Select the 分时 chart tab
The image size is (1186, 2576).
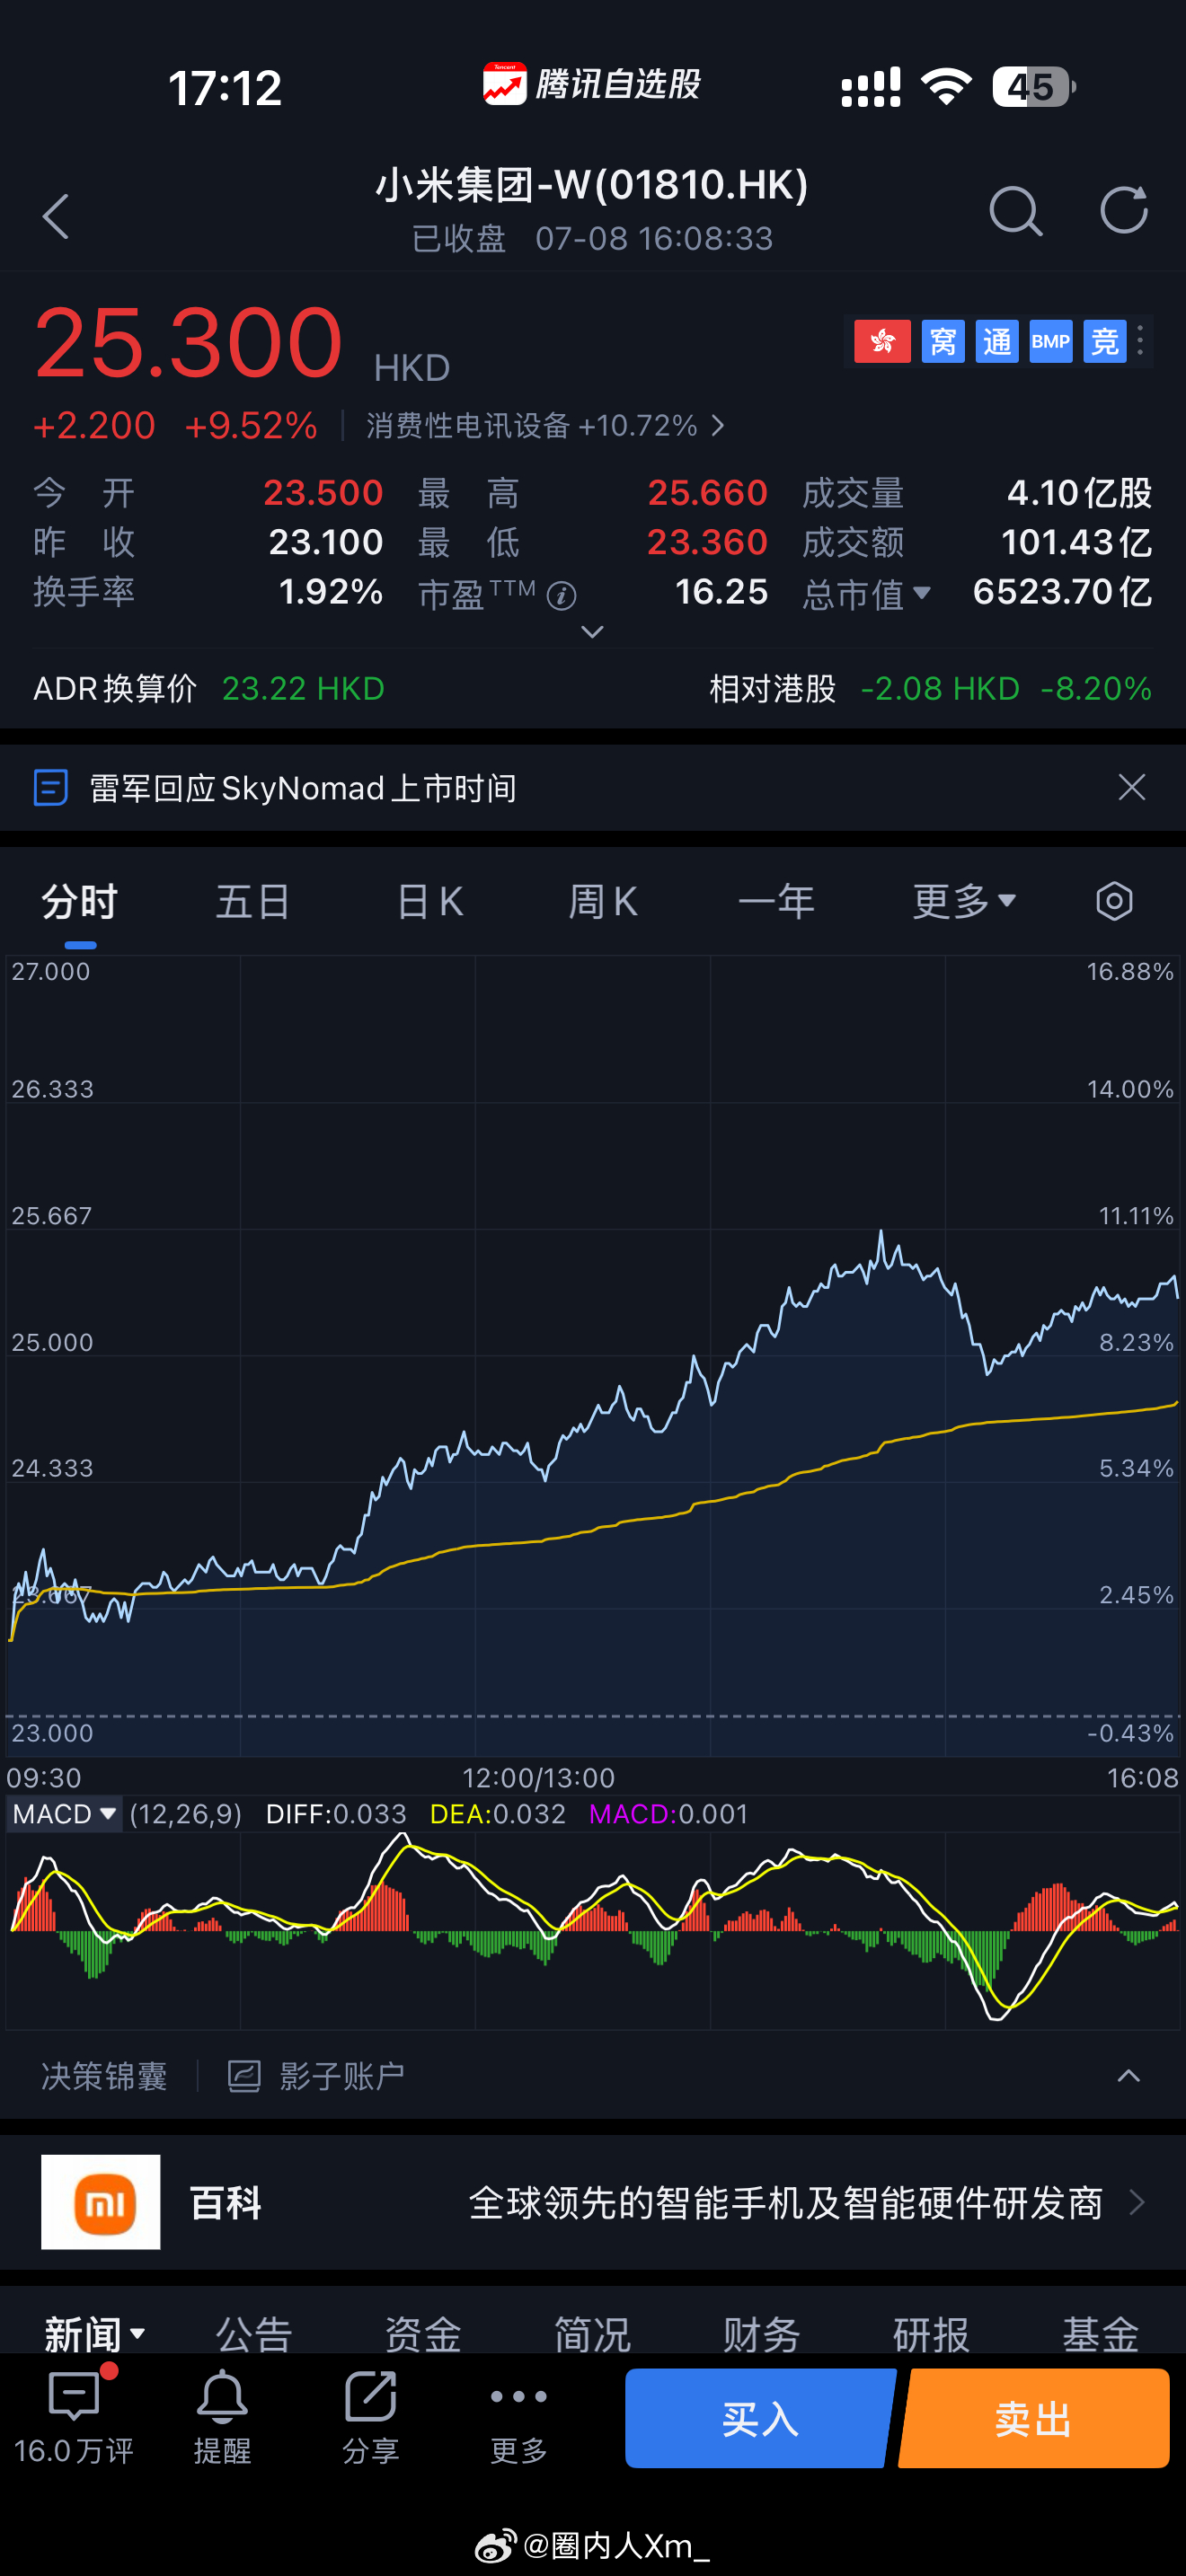click(80, 902)
